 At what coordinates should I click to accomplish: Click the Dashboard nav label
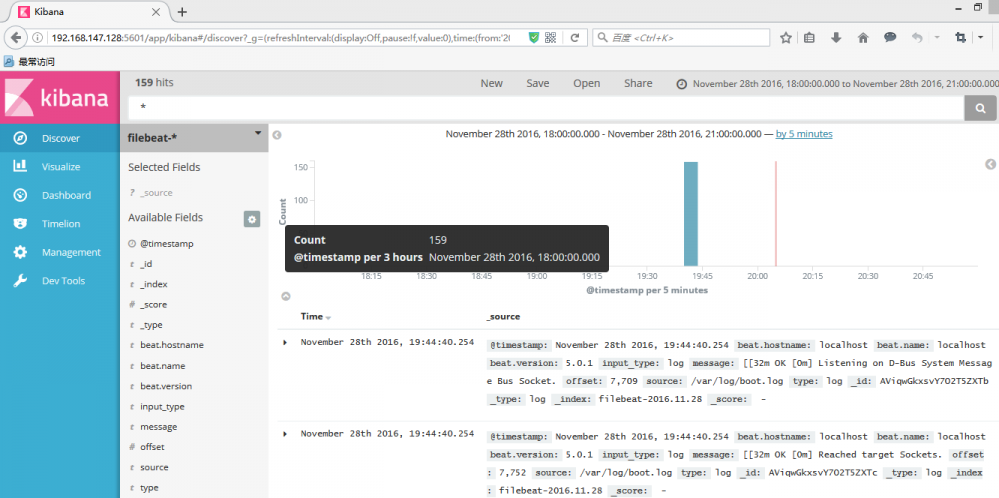click(66, 196)
